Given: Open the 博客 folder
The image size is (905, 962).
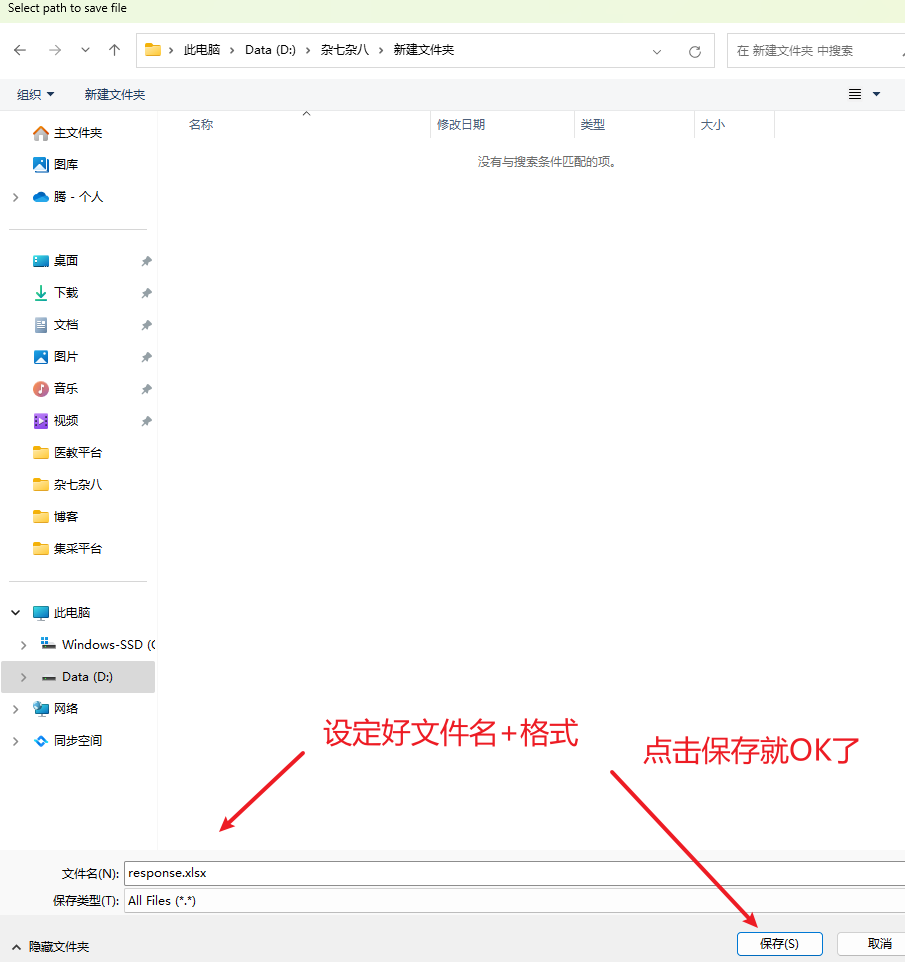Looking at the screenshot, I should point(66,517).
